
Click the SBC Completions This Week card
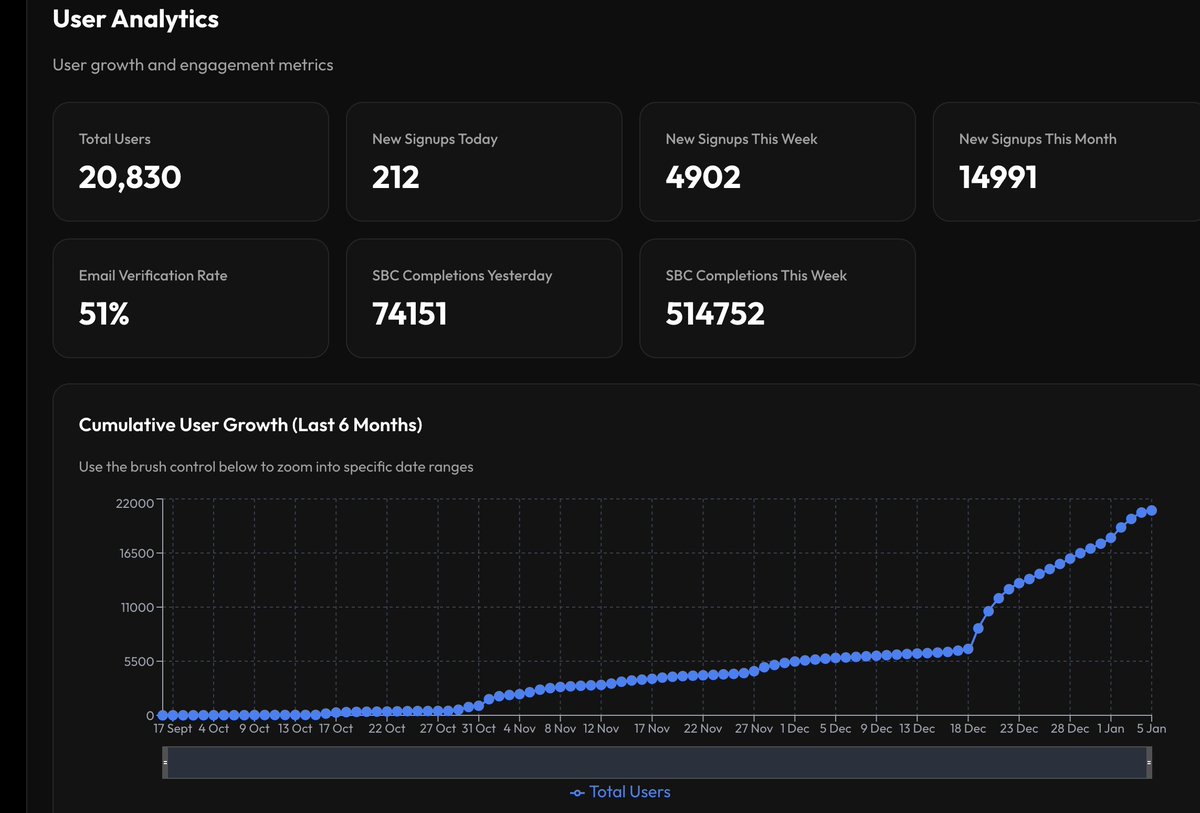pyautogui.click(x=777, y=298)
